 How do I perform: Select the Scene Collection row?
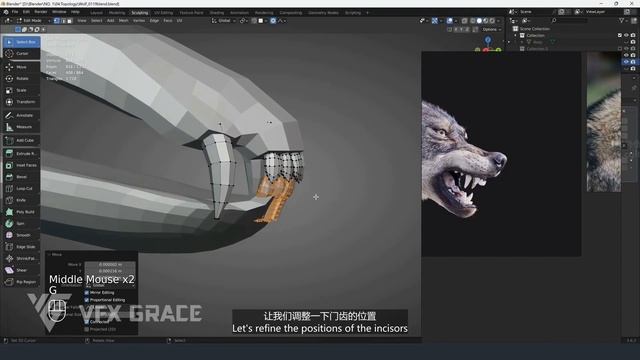click(535, 29)
